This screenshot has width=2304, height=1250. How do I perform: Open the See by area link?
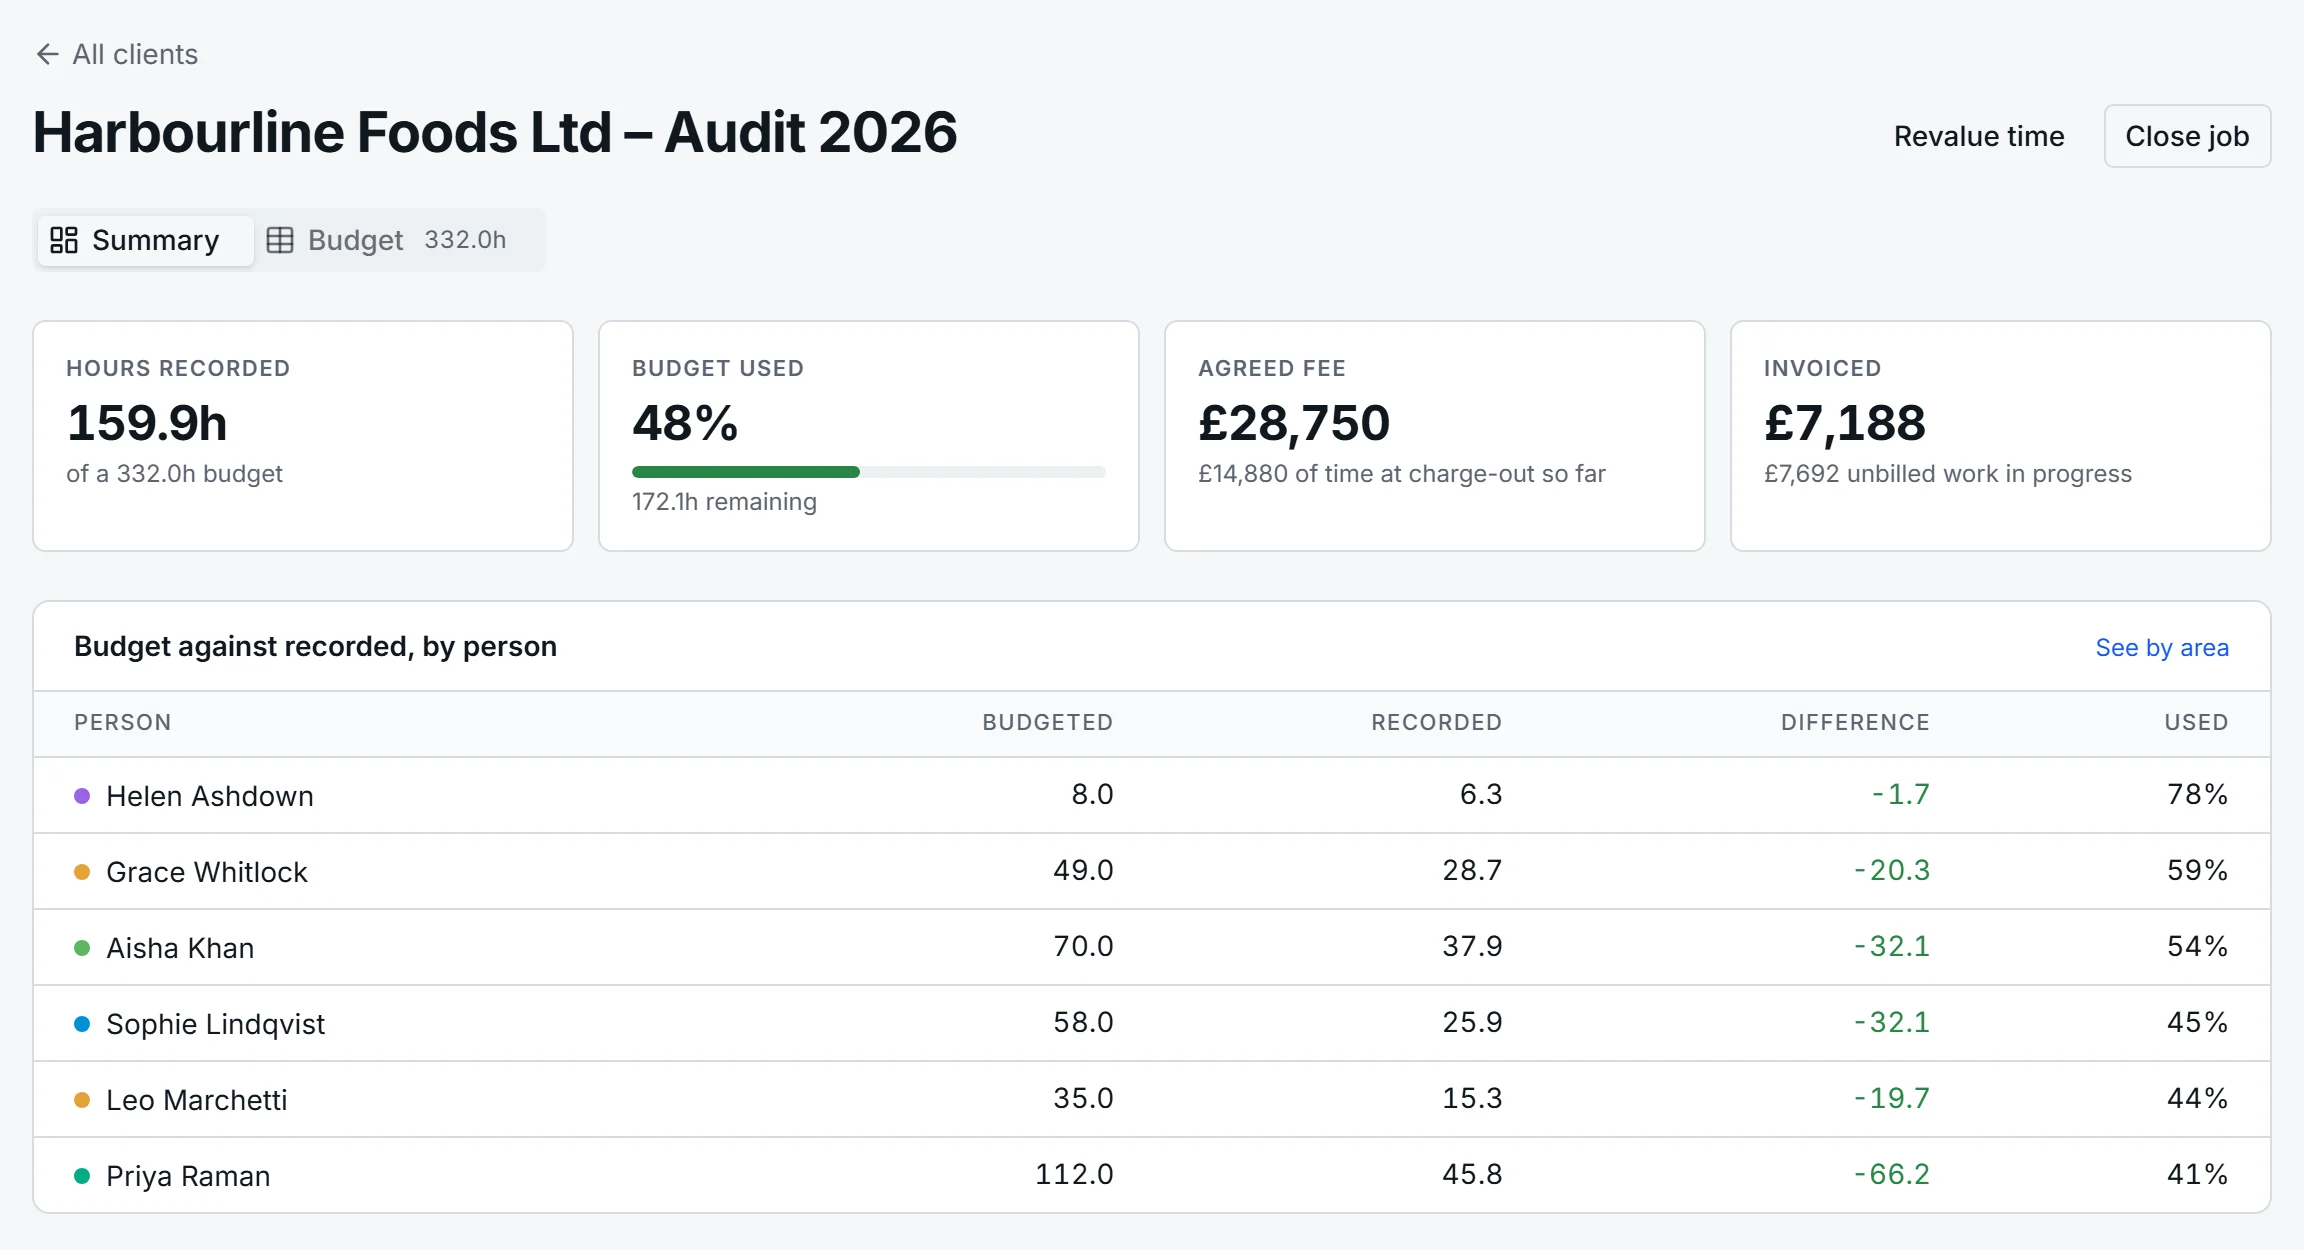click(x=2162, y=648)
